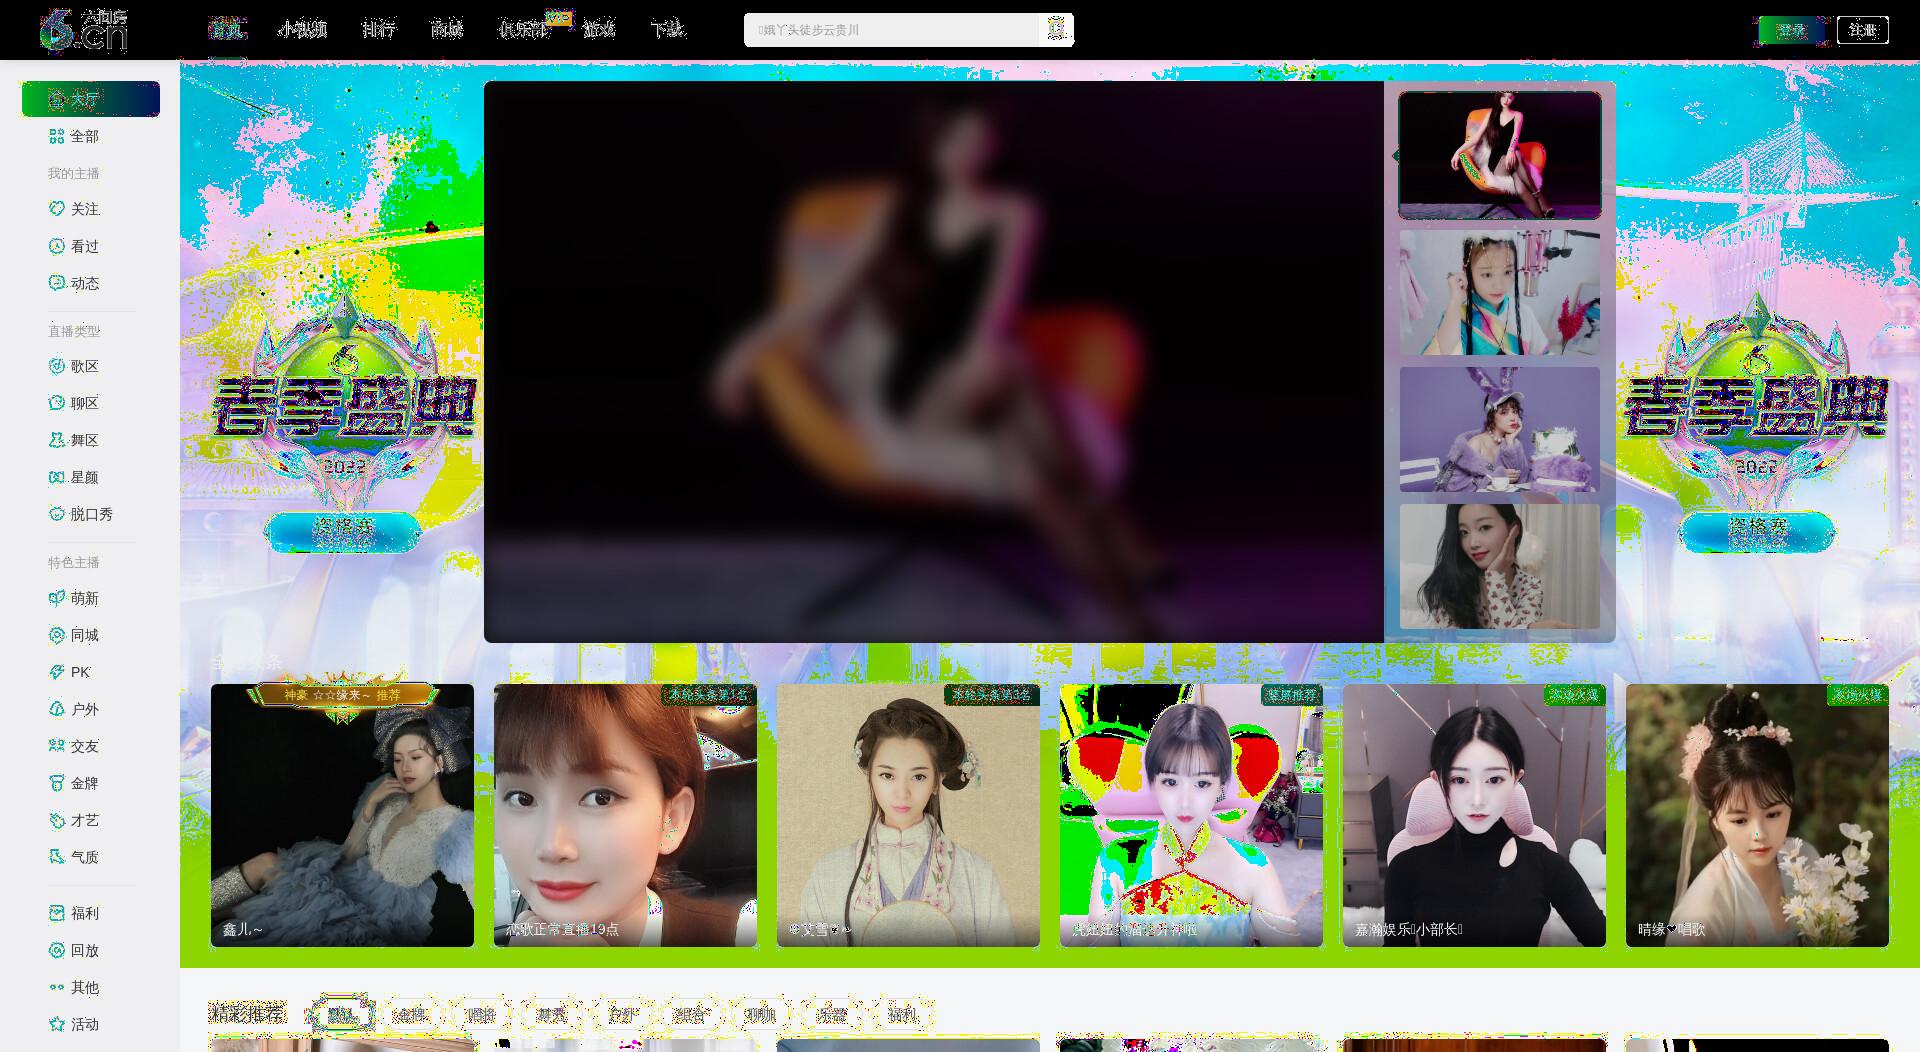The width and height of the screenshot is (1920, 1052).
Task: Select first preview thumbnail with orange chair
Action: pos(1500,155)
